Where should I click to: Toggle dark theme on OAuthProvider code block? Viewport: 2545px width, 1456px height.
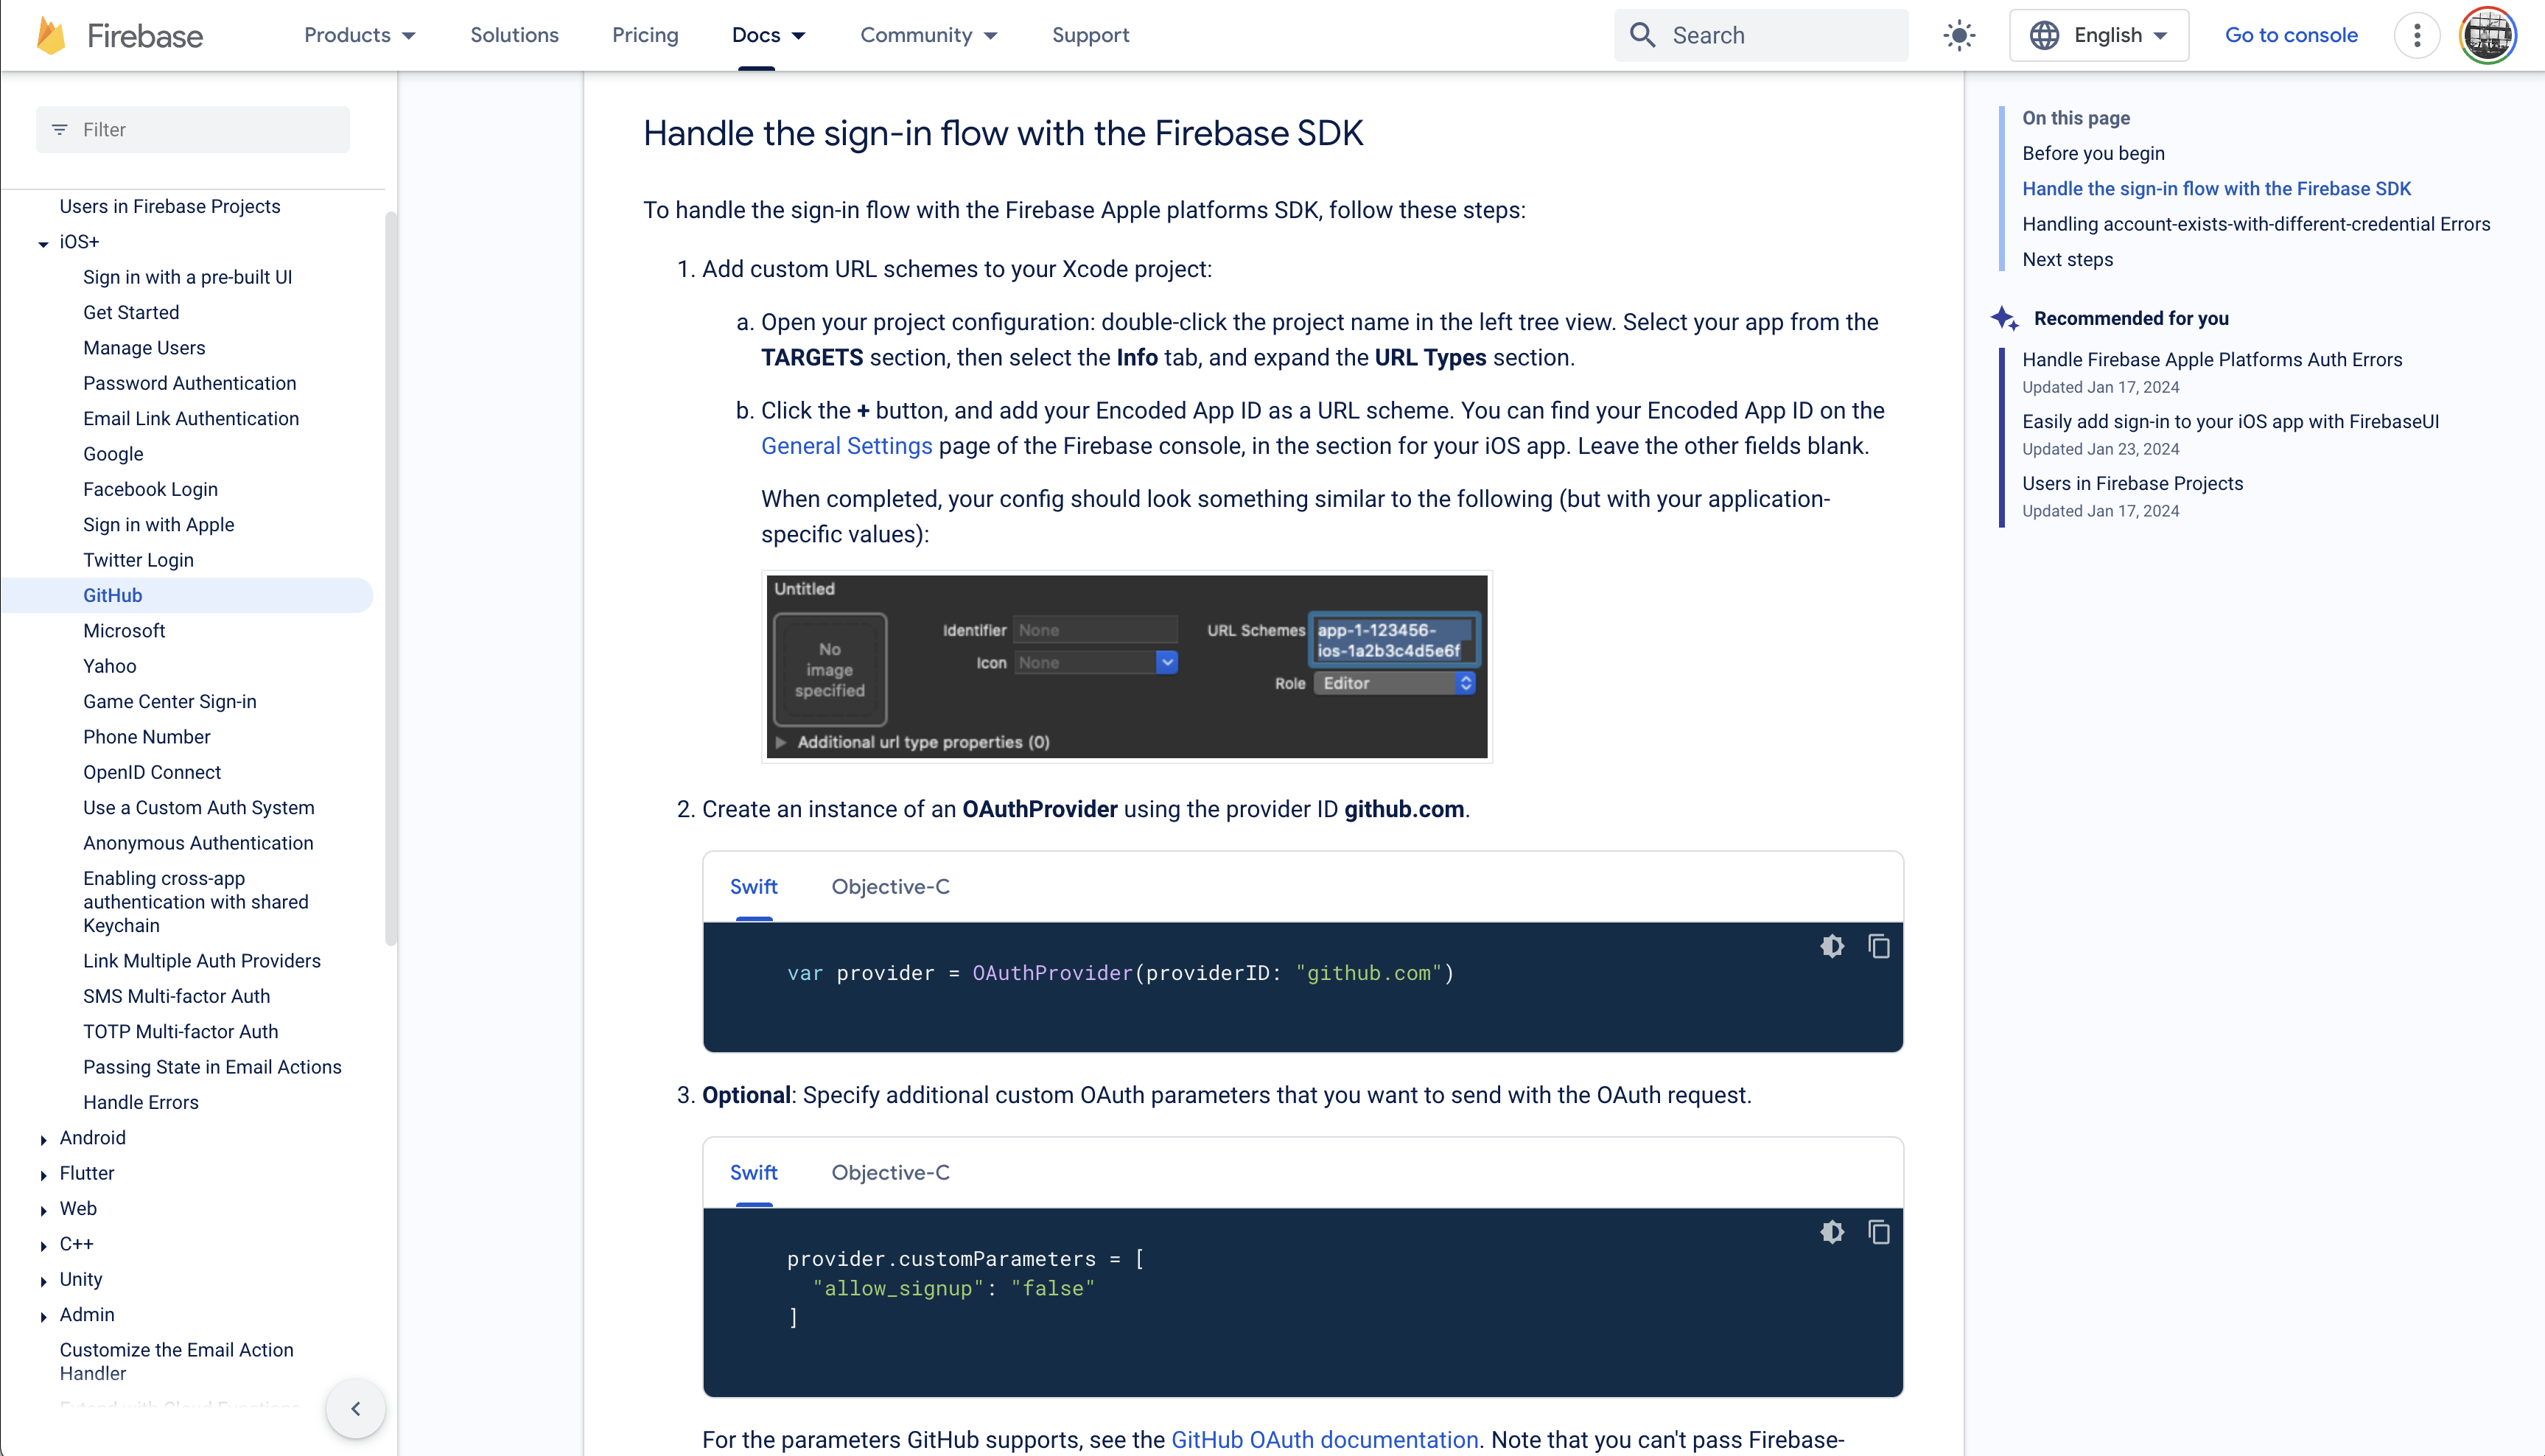(1832, 946)
